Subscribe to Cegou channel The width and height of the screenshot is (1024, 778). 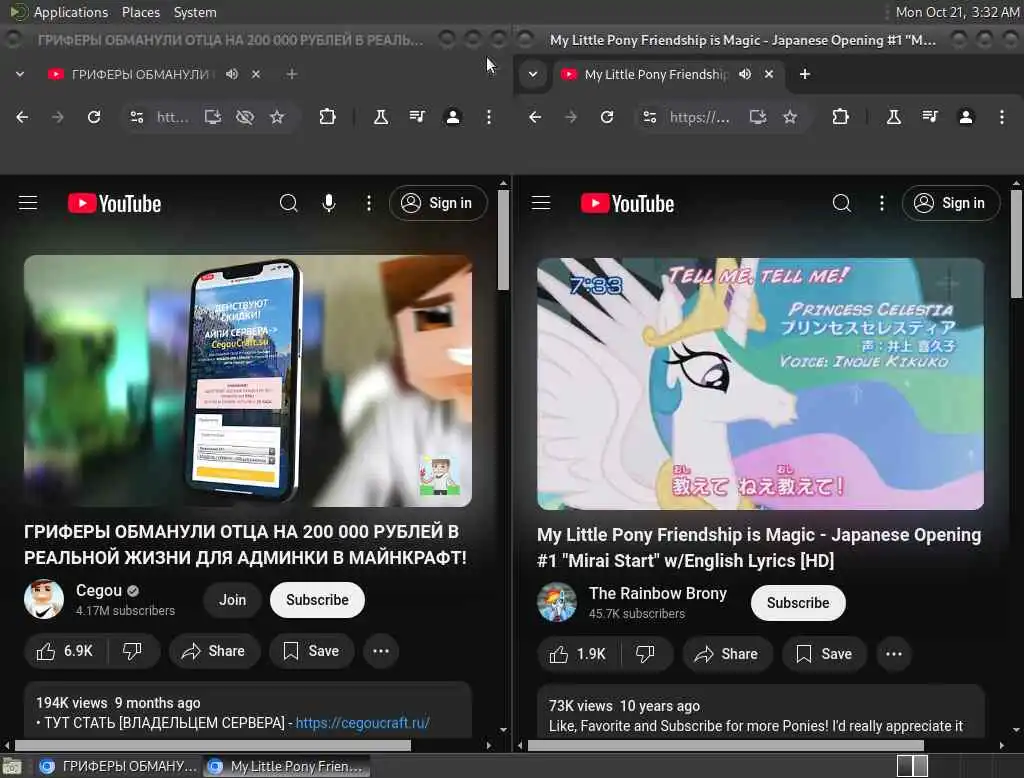coord(317,600)
